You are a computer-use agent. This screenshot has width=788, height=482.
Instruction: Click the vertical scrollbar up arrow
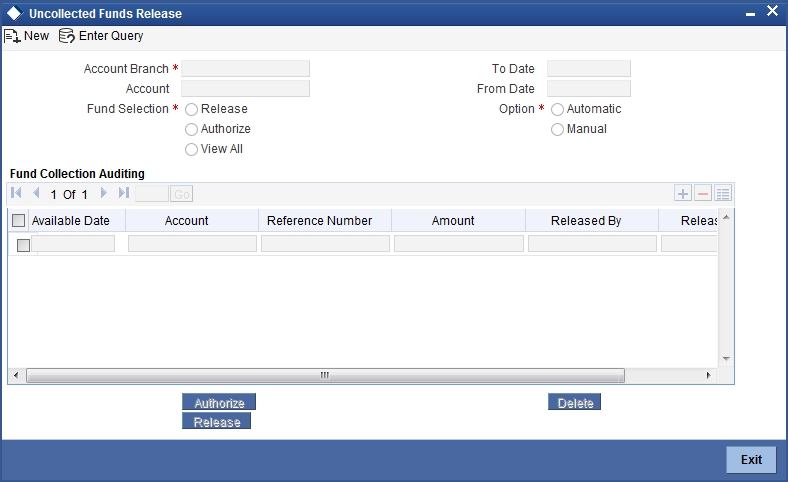[726, 217]
